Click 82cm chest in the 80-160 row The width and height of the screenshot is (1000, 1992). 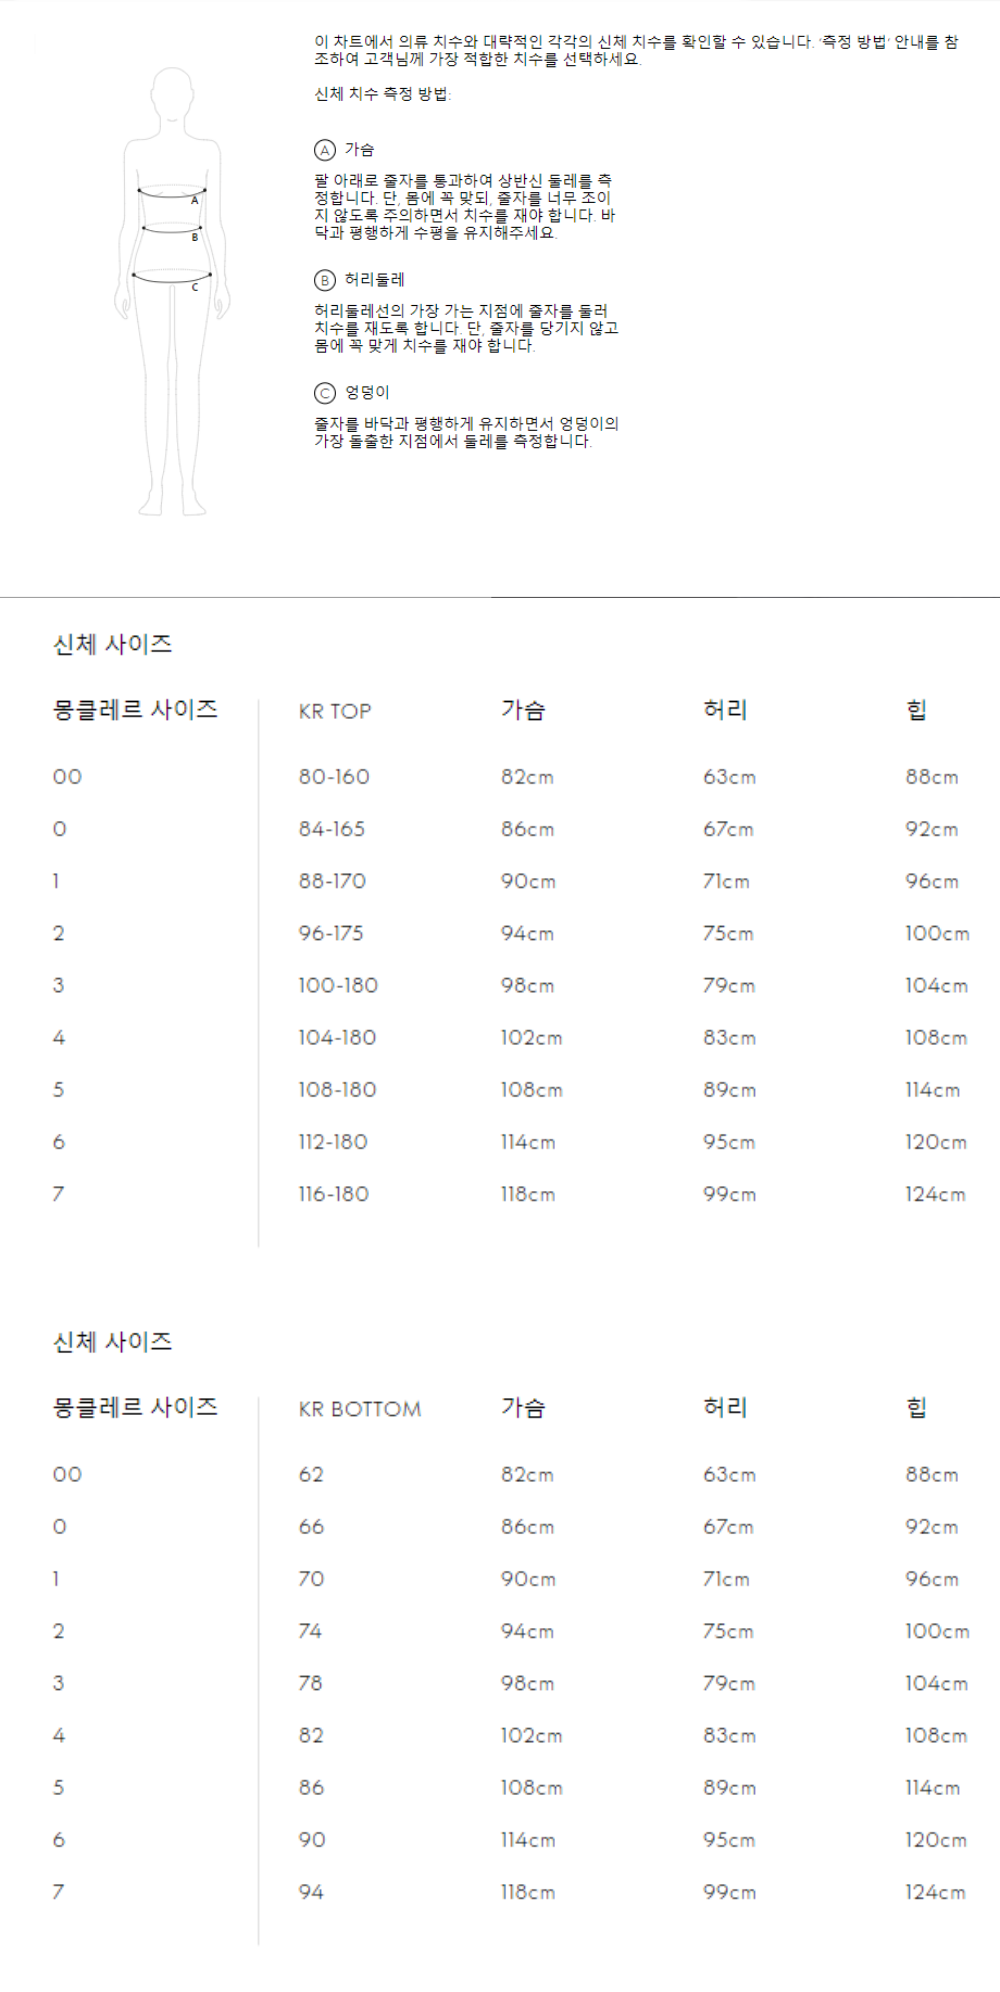pos(527,777)
